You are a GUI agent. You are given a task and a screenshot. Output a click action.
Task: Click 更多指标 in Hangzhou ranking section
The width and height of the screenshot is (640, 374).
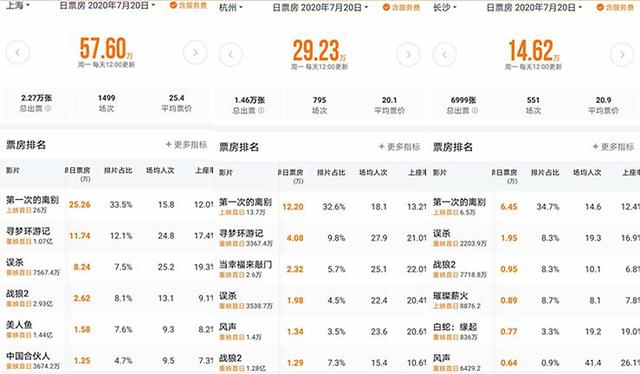(400, 147)
